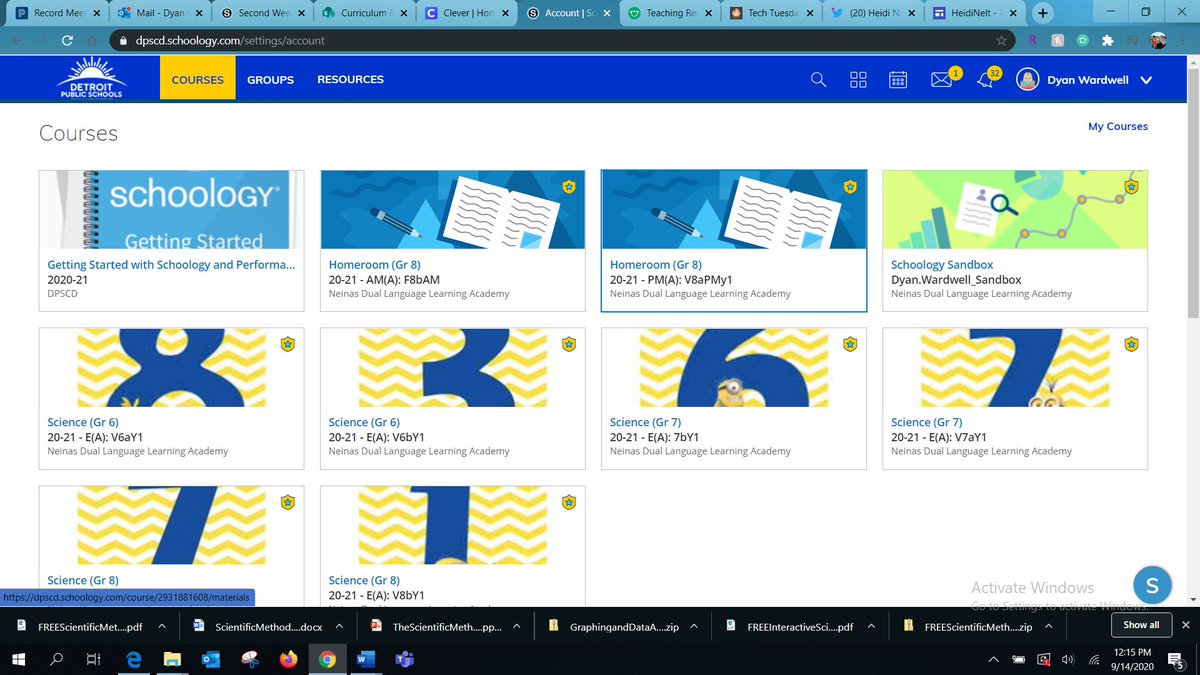Click Show all downloads button
The image size is (1200, 675).
click(1141, 625)
